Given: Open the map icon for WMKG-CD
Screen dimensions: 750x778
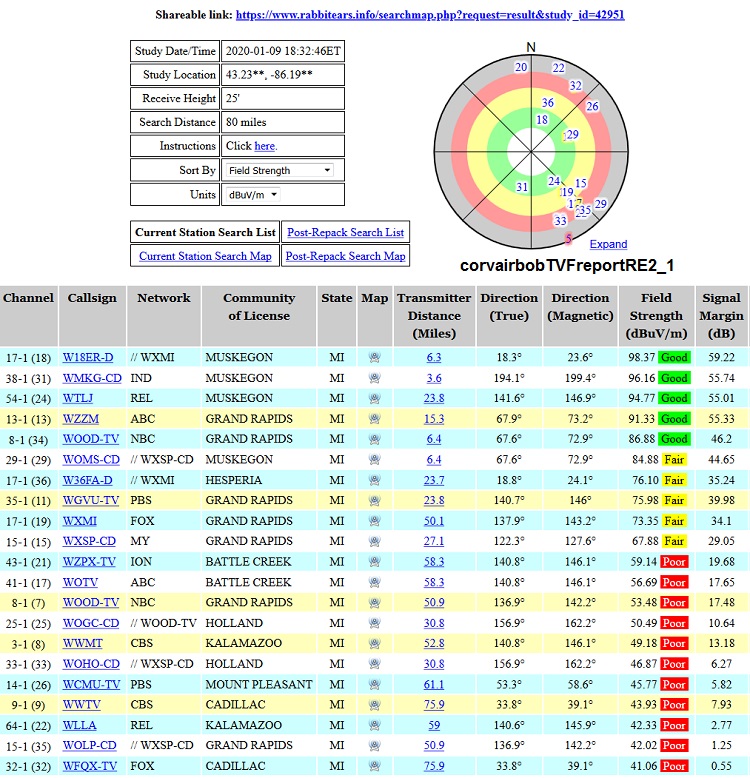Looking at the screenshot, I should (x=375, y=378).
